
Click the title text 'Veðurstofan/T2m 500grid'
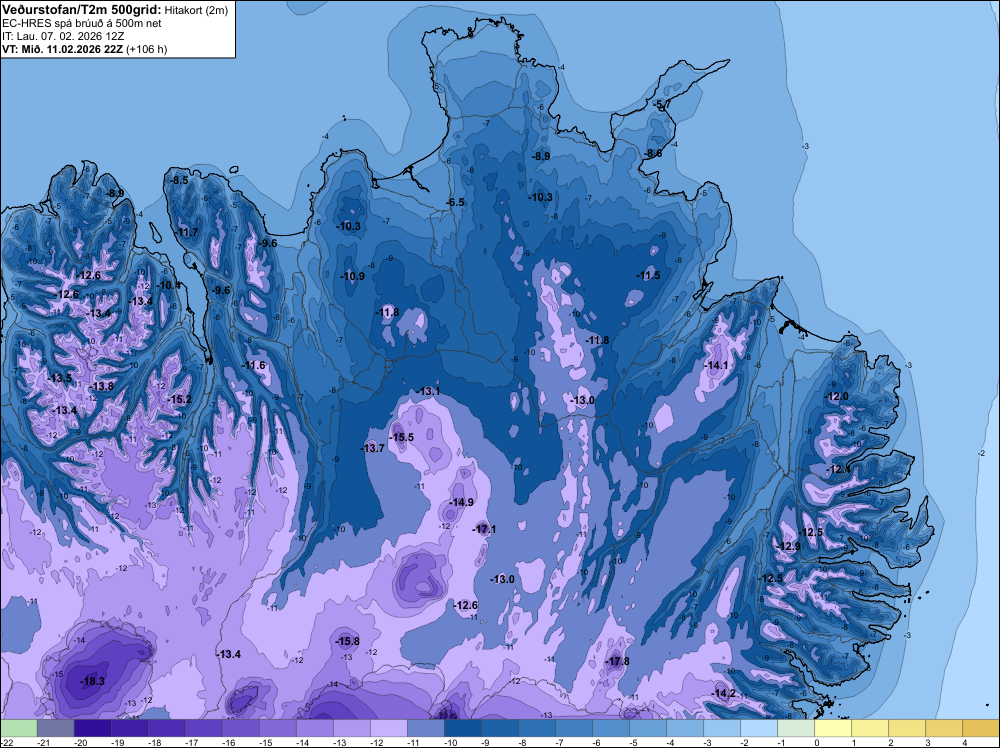(x=82, y=10)
